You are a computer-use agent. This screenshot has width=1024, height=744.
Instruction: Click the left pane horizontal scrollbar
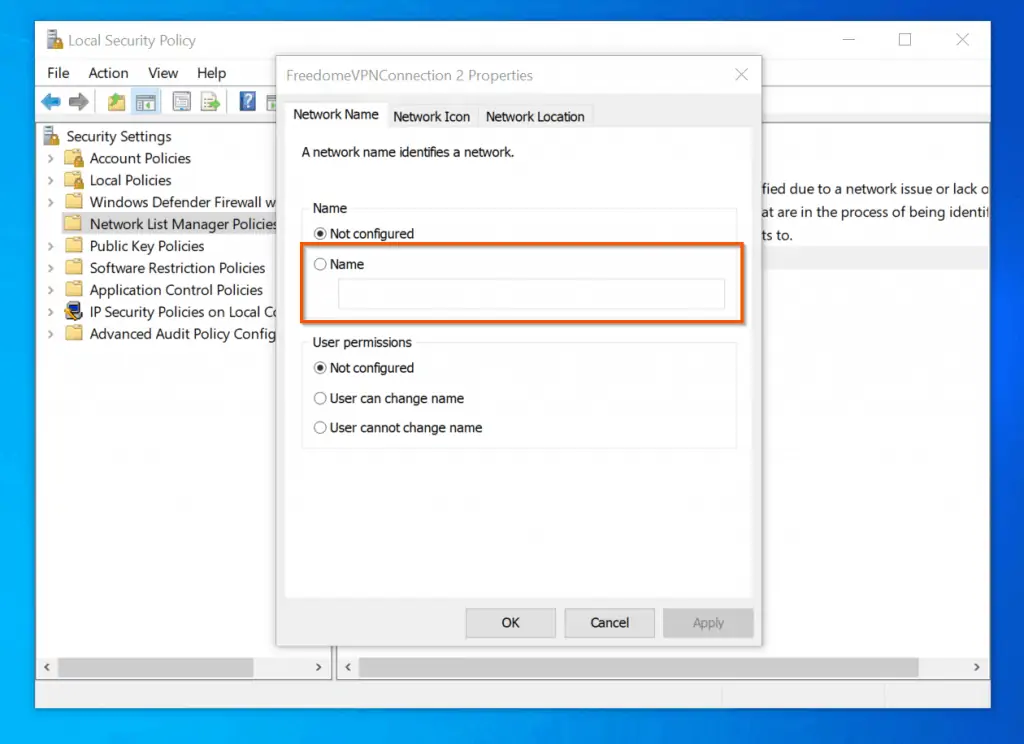[x=155, y=667]
